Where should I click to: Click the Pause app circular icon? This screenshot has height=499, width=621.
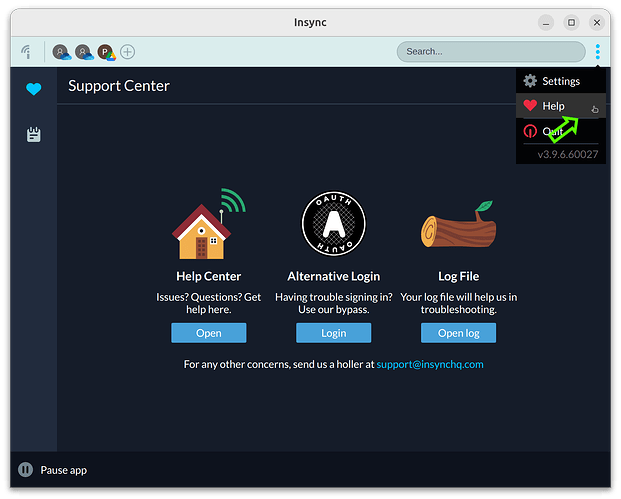coord(25,470)
